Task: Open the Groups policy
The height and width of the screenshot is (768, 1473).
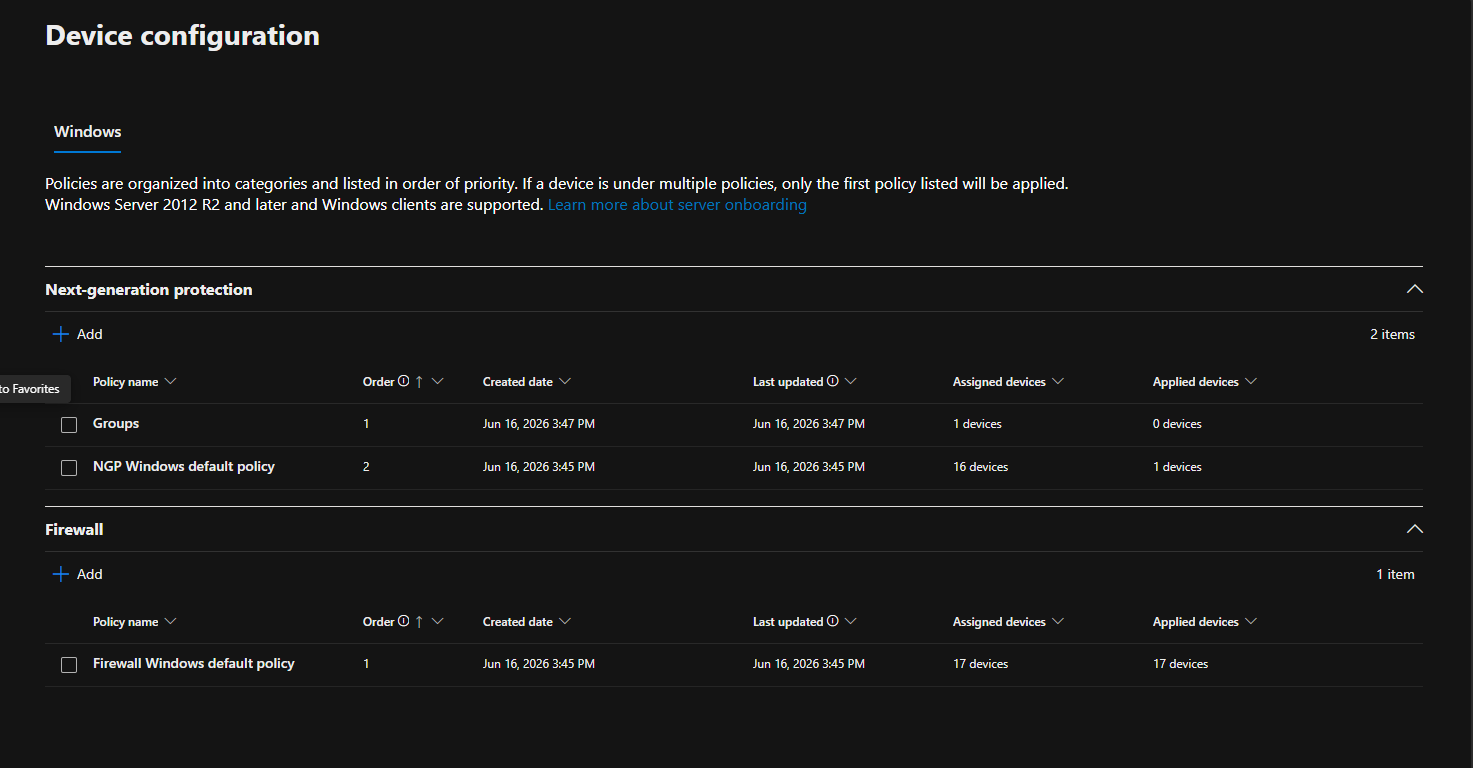Action: coord(116,424)
